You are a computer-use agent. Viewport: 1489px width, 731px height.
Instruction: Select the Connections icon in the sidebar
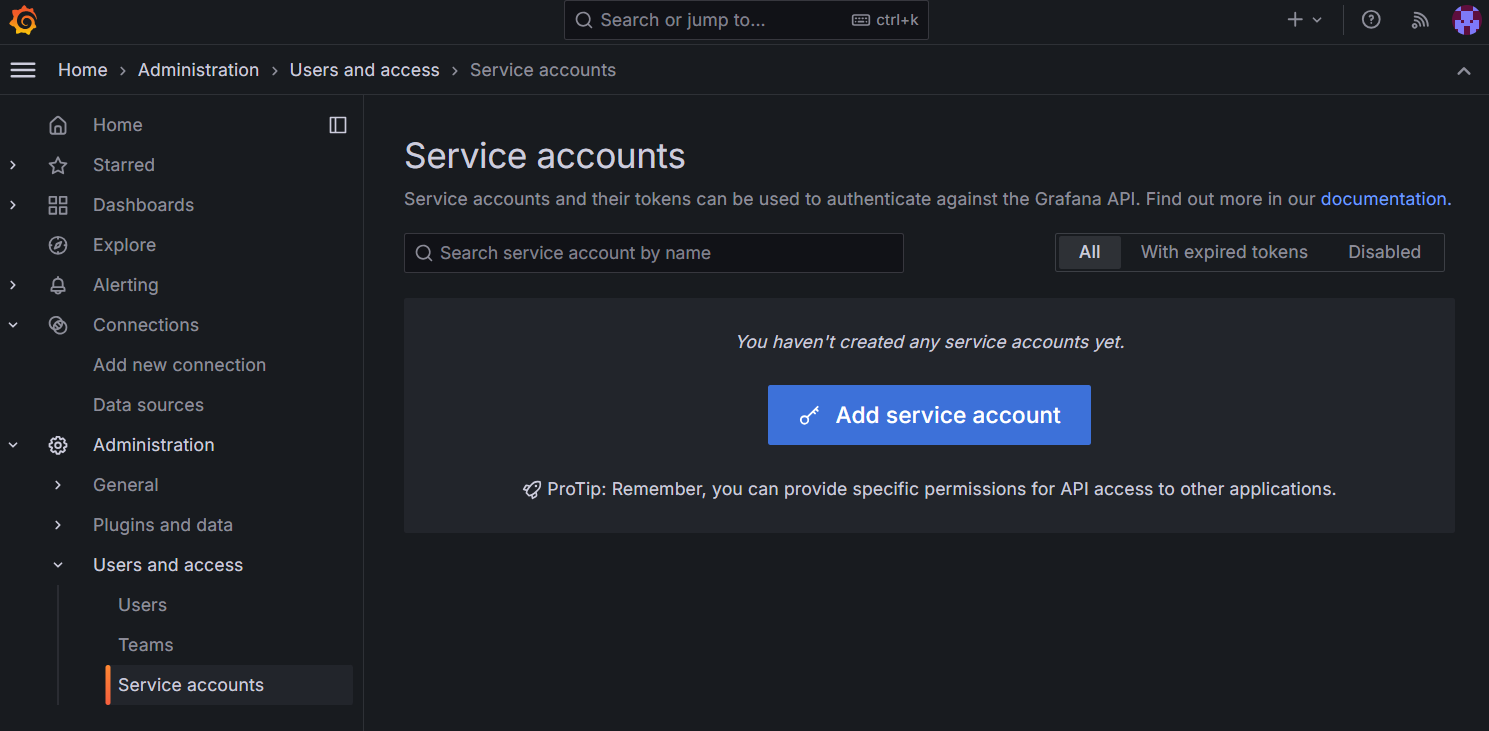58,324
